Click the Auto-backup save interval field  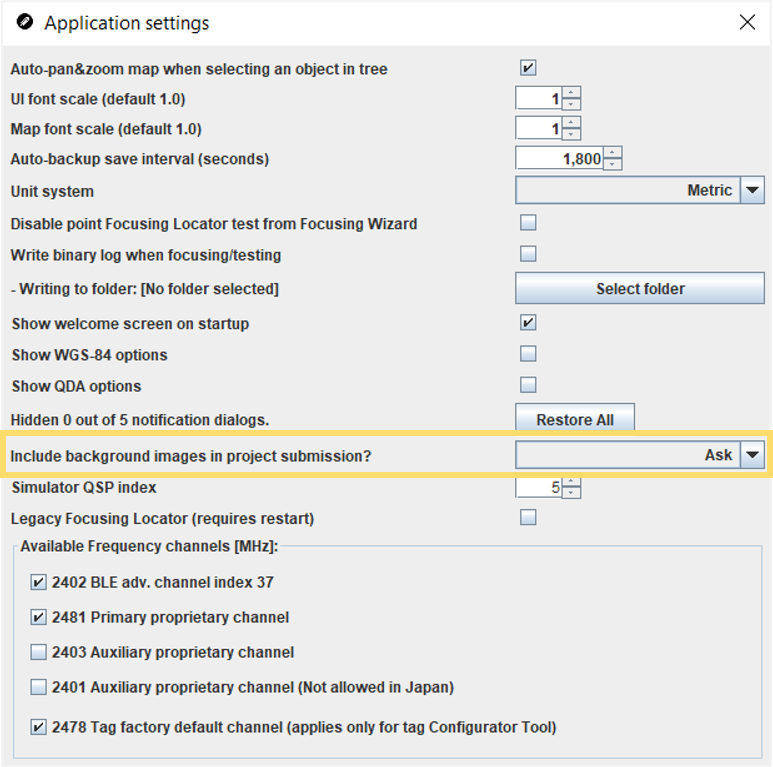[x=559, y=158]
